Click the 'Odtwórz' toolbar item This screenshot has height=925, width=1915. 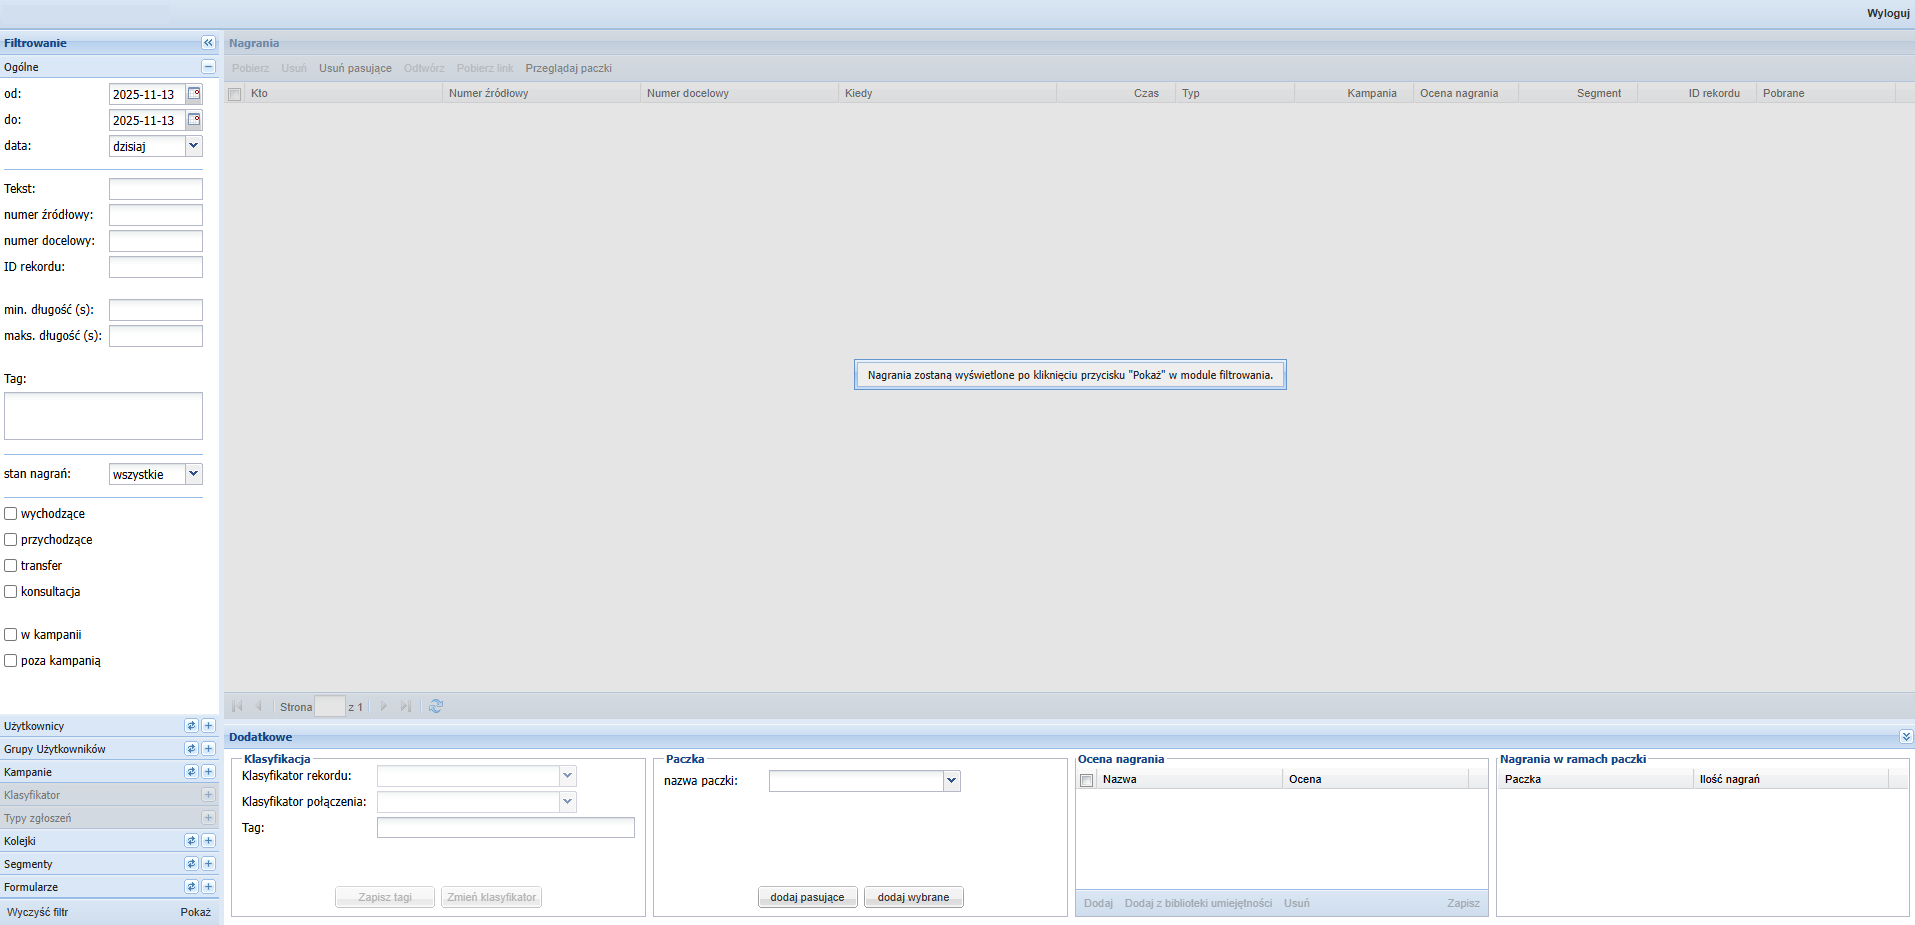(424, 68)
